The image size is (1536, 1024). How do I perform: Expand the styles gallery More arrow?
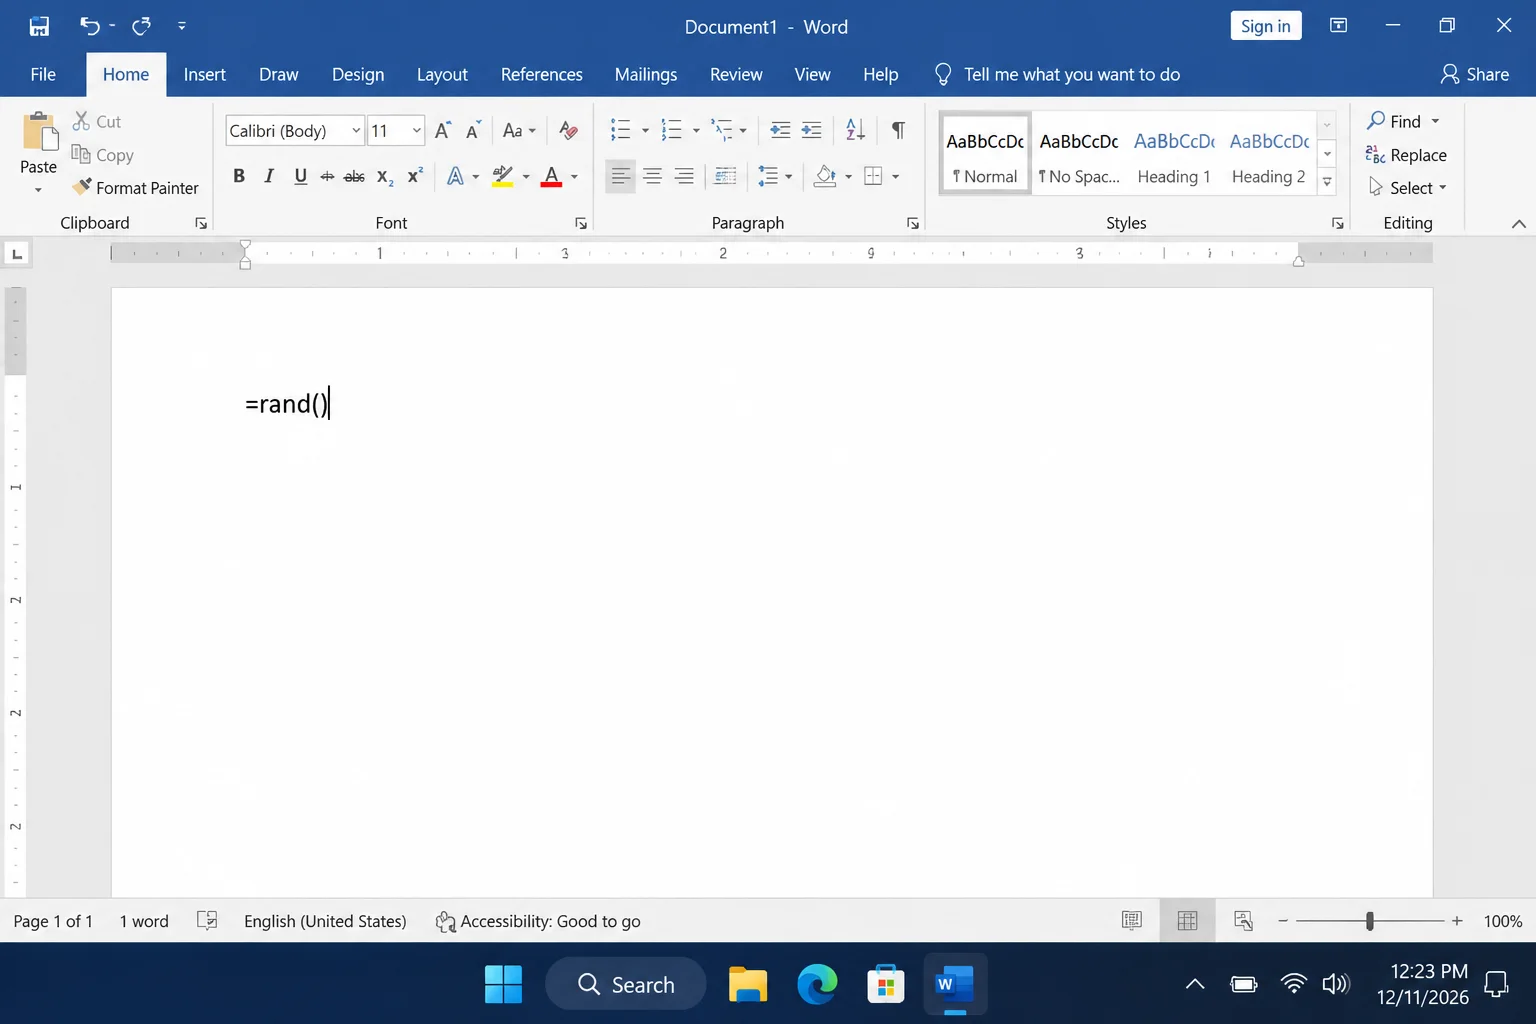click(1327, 182)
